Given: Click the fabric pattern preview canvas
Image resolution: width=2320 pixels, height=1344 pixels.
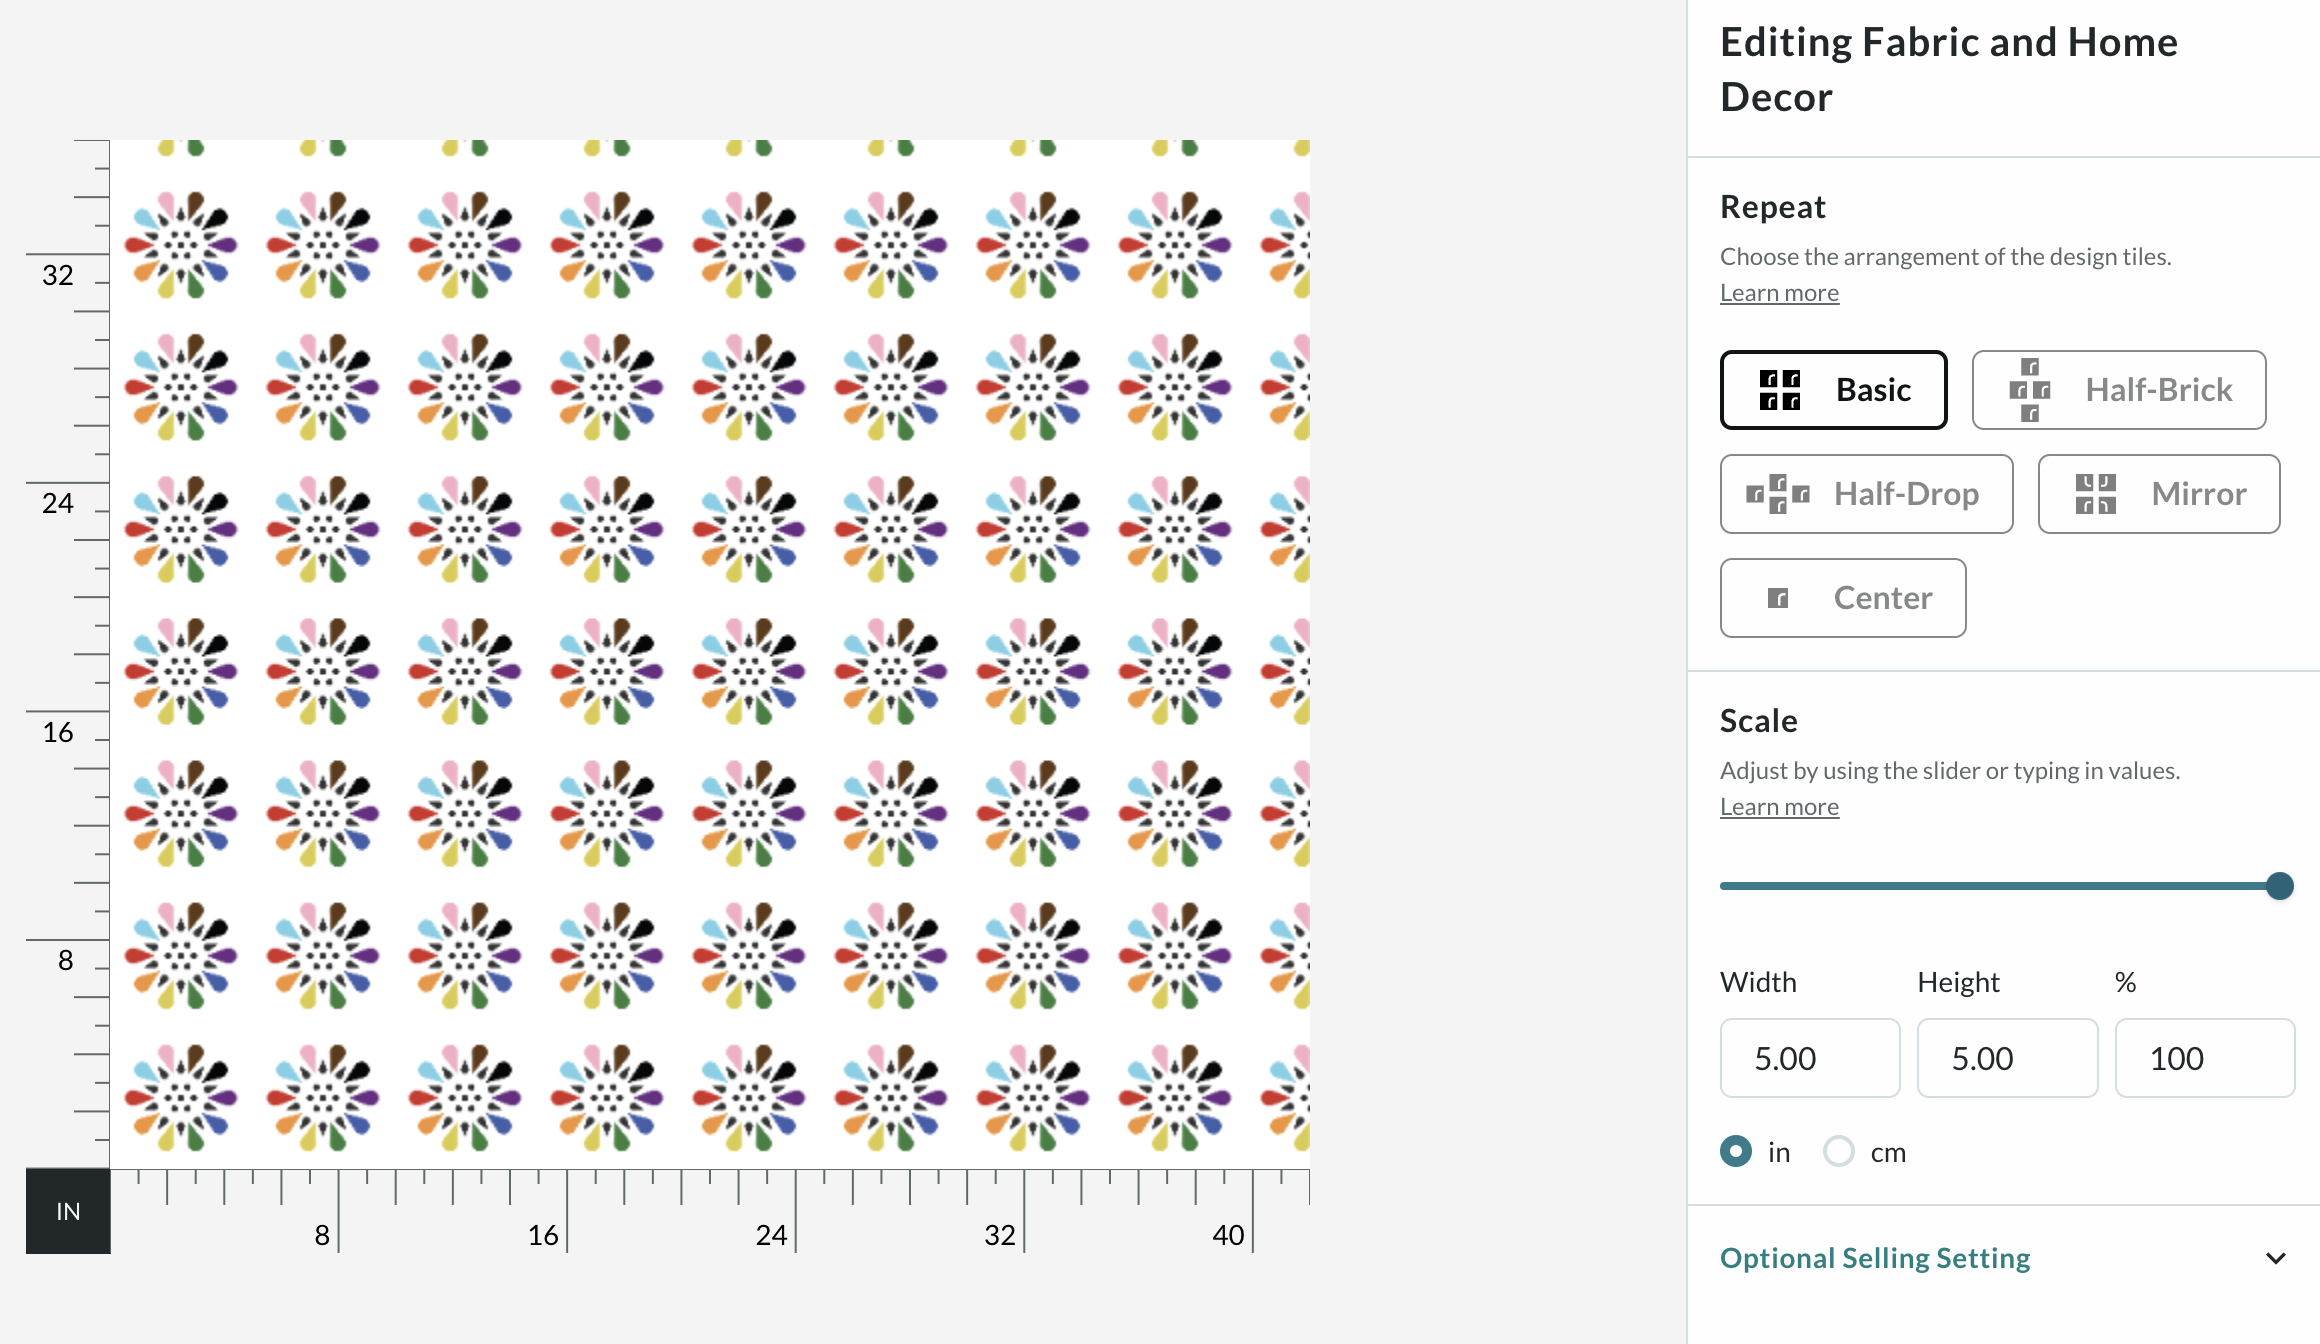Looking at the screenshot, I should coord(710,654).
